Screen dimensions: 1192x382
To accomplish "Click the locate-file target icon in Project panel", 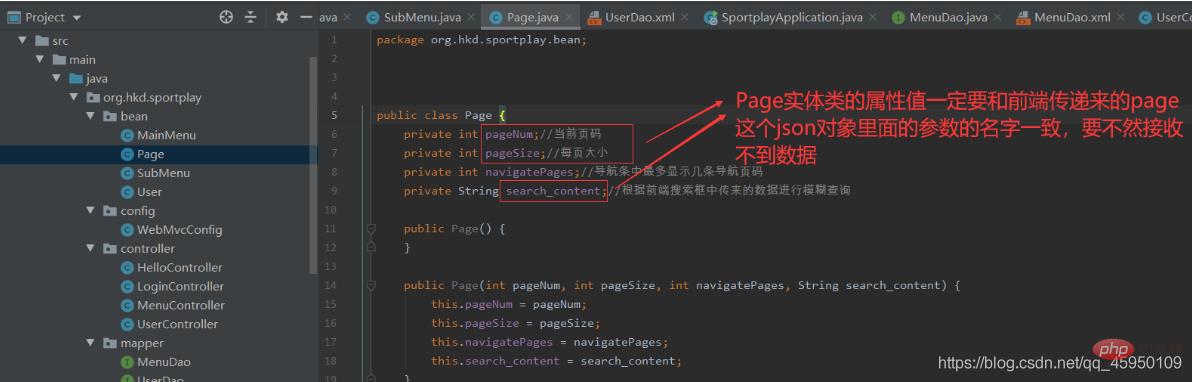I will pos(226,17).
